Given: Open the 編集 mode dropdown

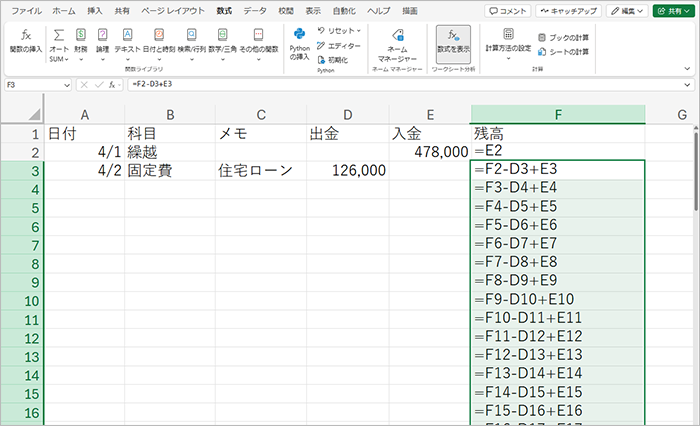Looking at the screenshot, I should [627, 11].
